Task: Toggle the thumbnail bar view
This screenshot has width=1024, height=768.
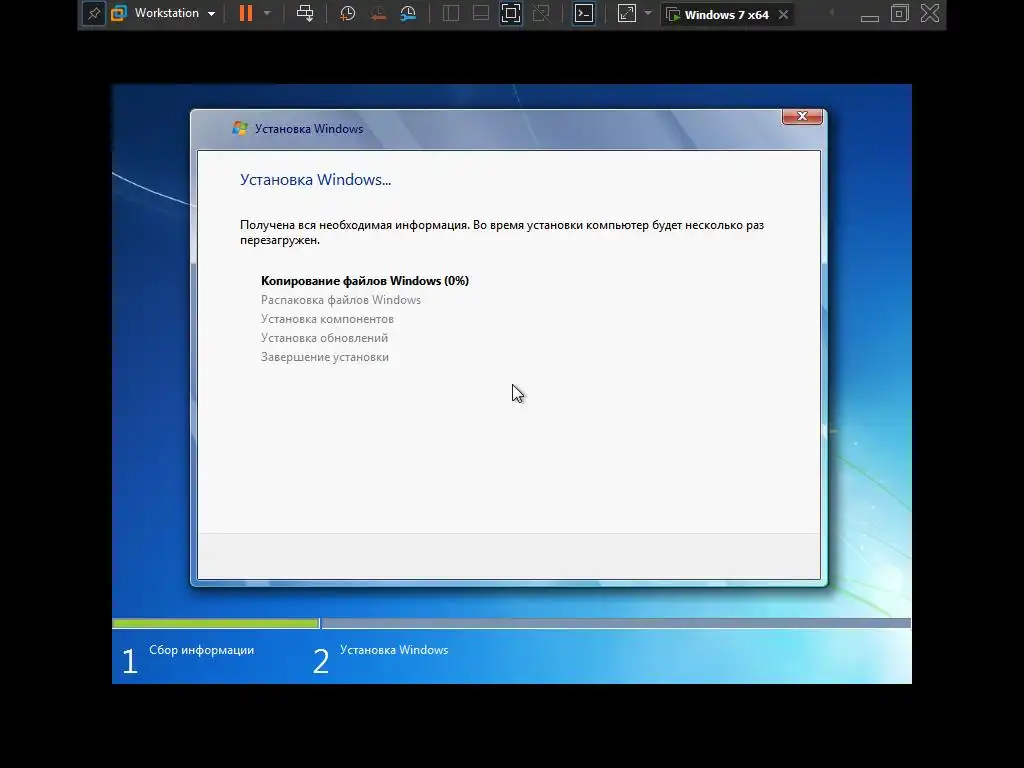Action: pos(481,13)
